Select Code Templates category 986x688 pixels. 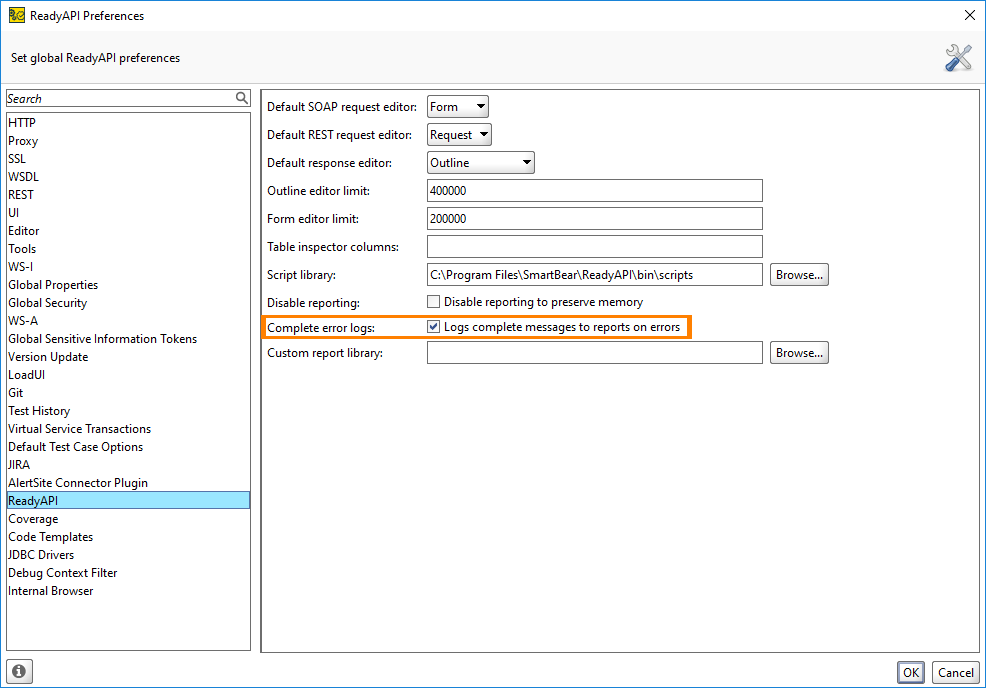tap(128, 537)
